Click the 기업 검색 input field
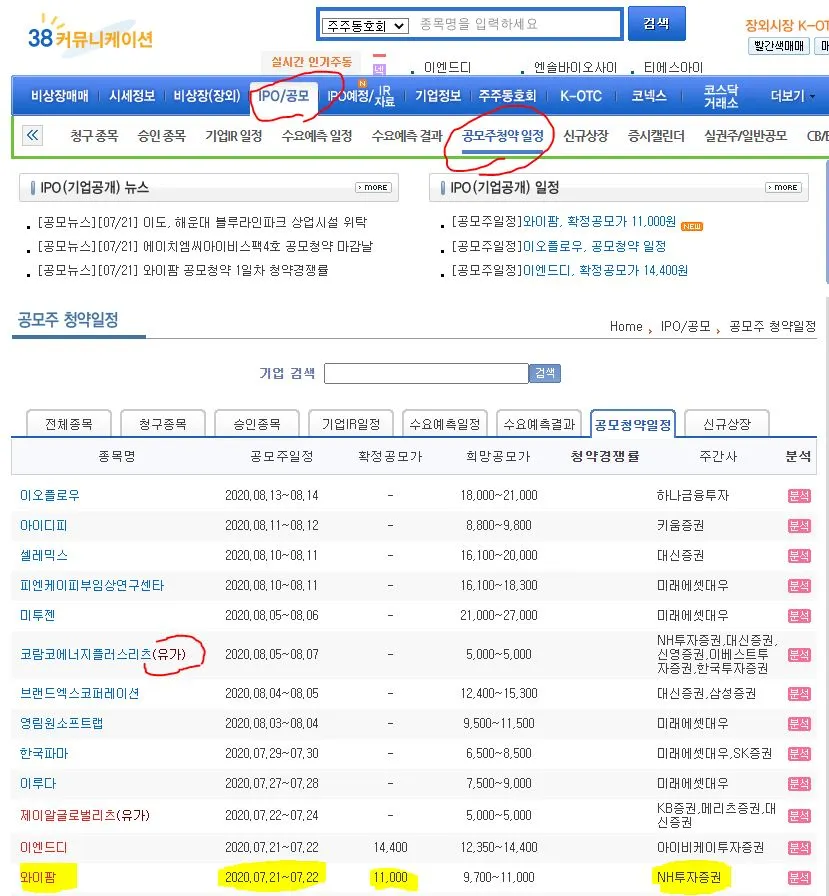Viewport: 829px width, 896px height. (427, 373)
